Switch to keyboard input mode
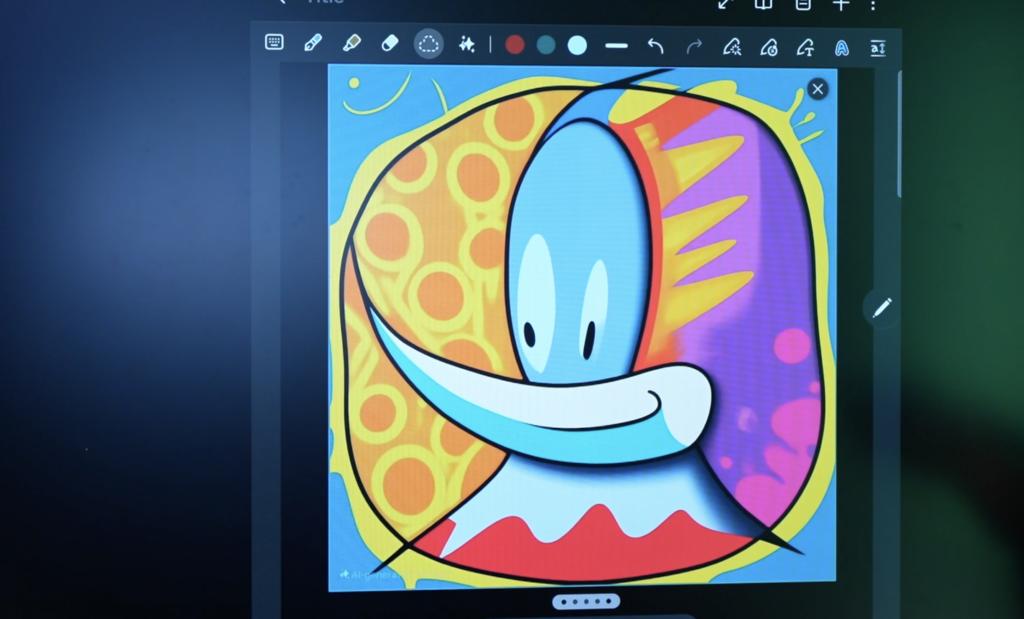The width and height of the screenshot is (1024, 619). [x=274, y=43]
